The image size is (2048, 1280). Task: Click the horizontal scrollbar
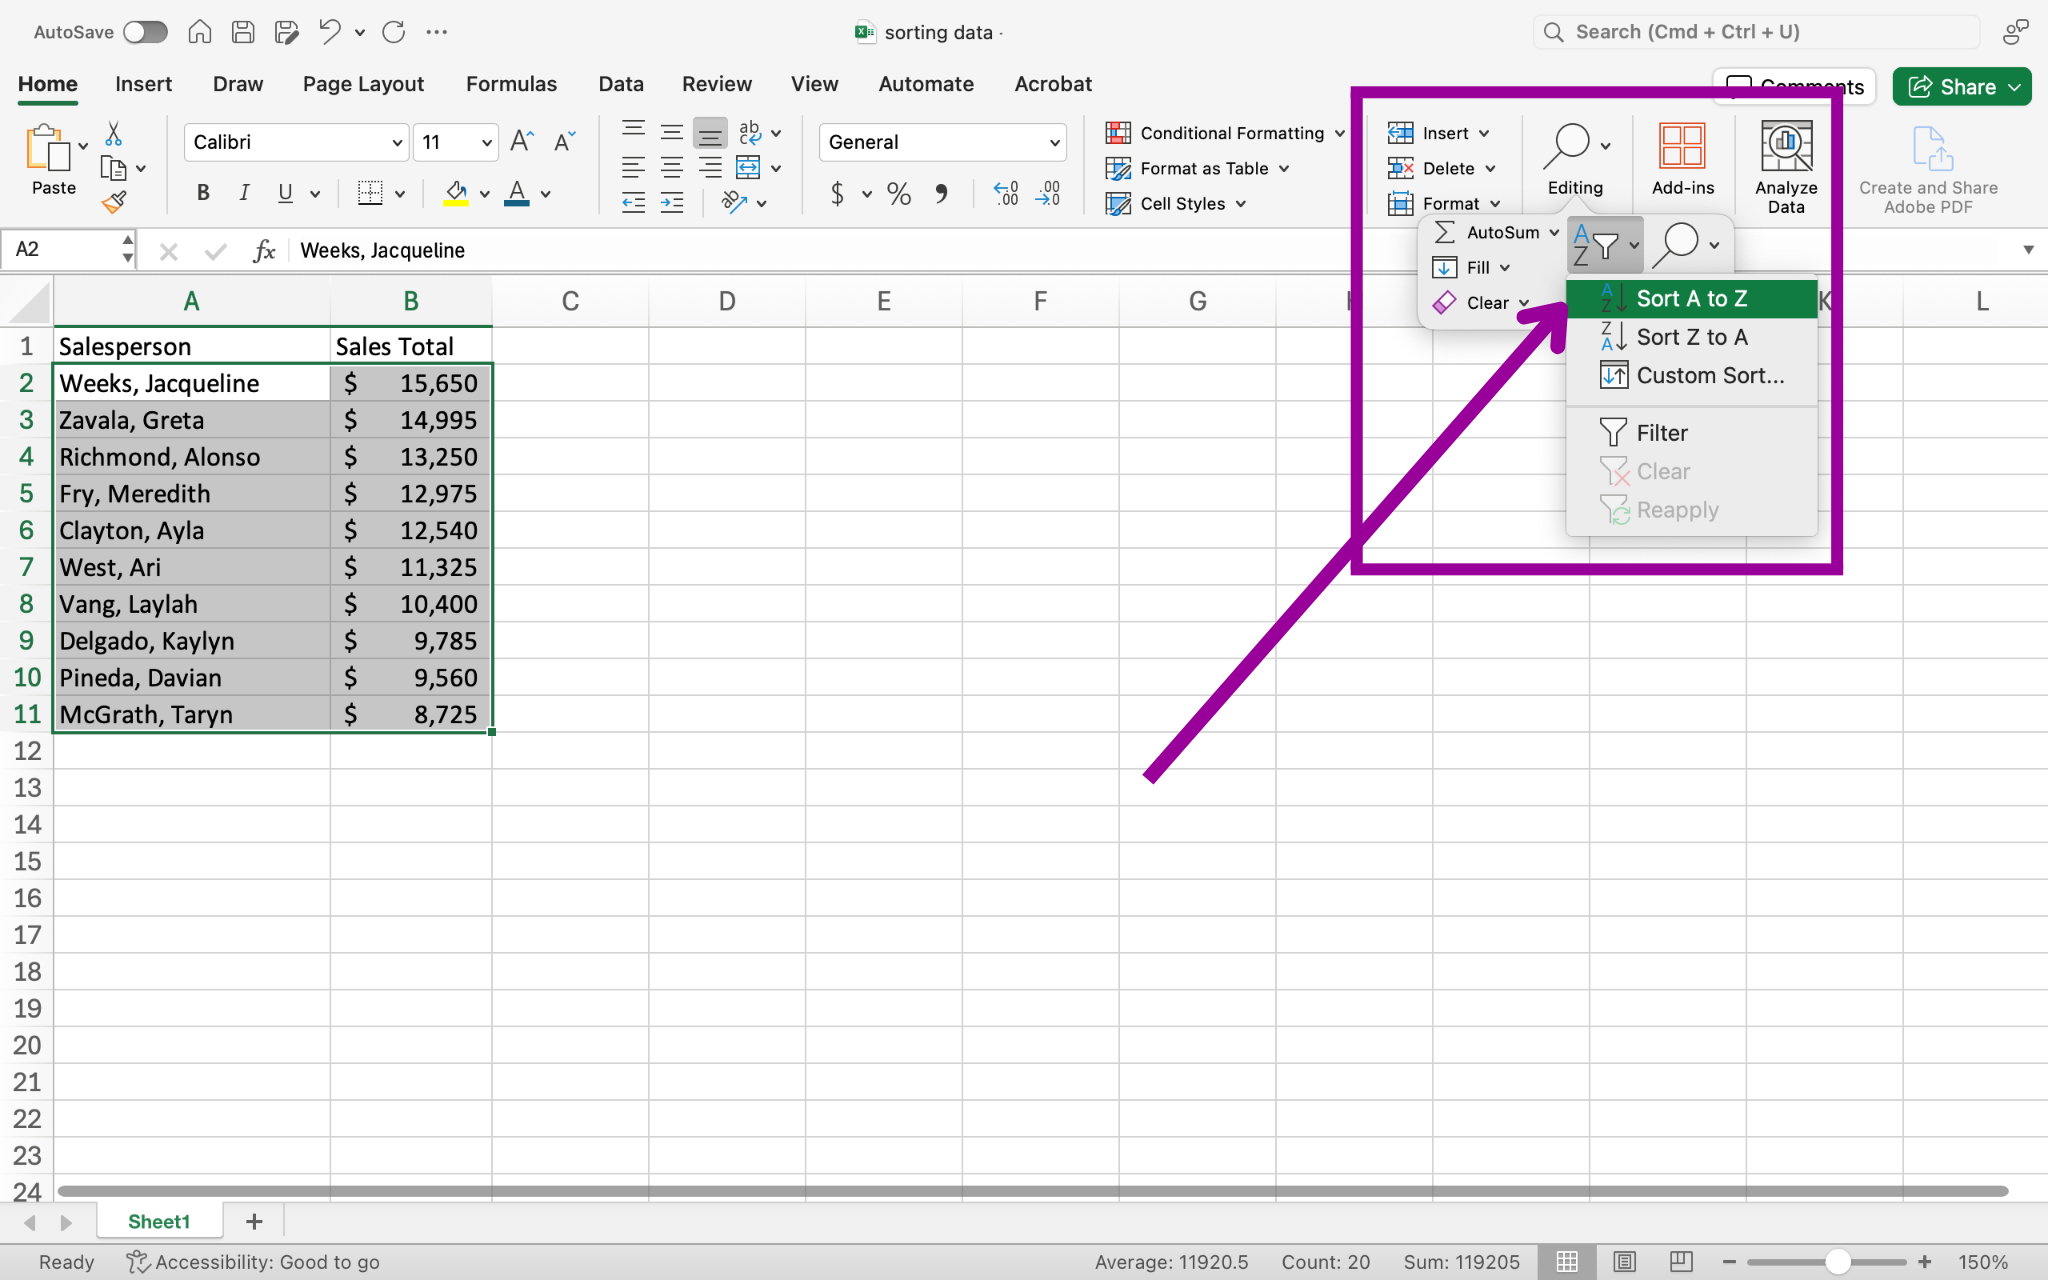[1032, 1191]
